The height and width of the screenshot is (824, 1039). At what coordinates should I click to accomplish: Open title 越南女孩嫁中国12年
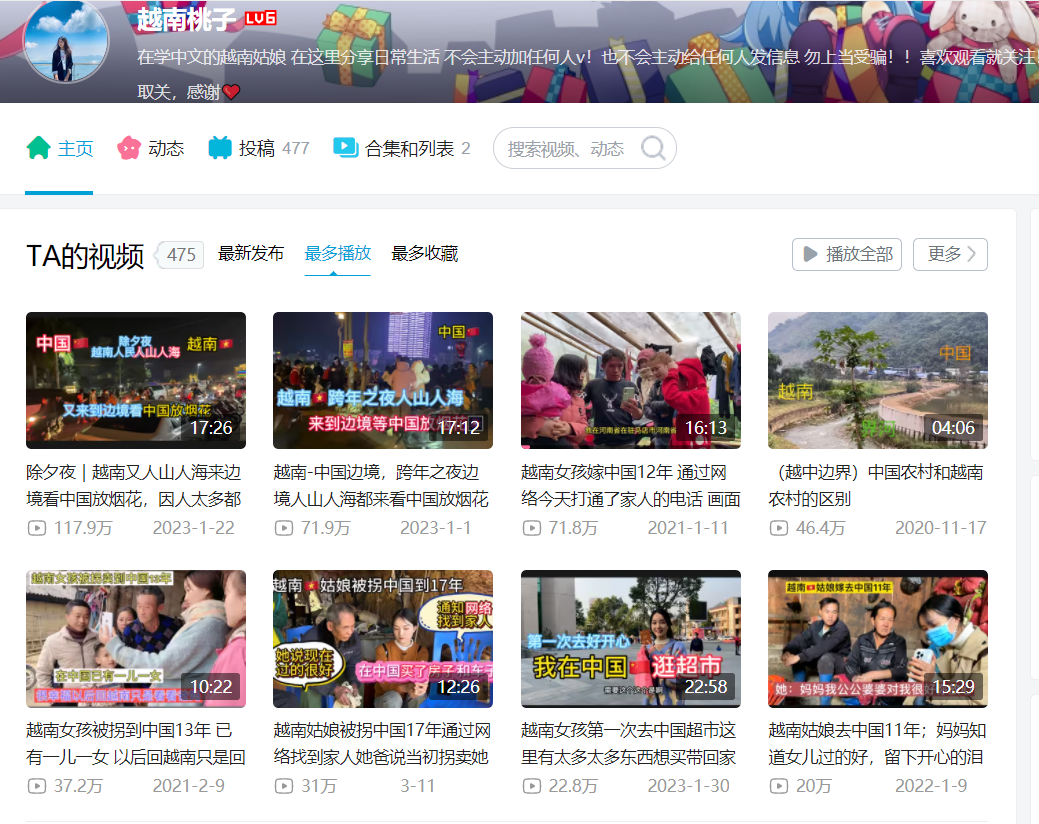(631, 486)
